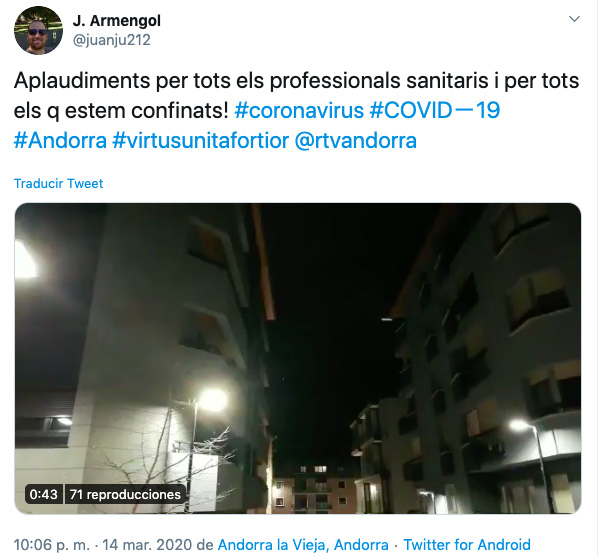
Task: Open Andorra la Vieja, Andorra location
Action: [x=303, y=545]
